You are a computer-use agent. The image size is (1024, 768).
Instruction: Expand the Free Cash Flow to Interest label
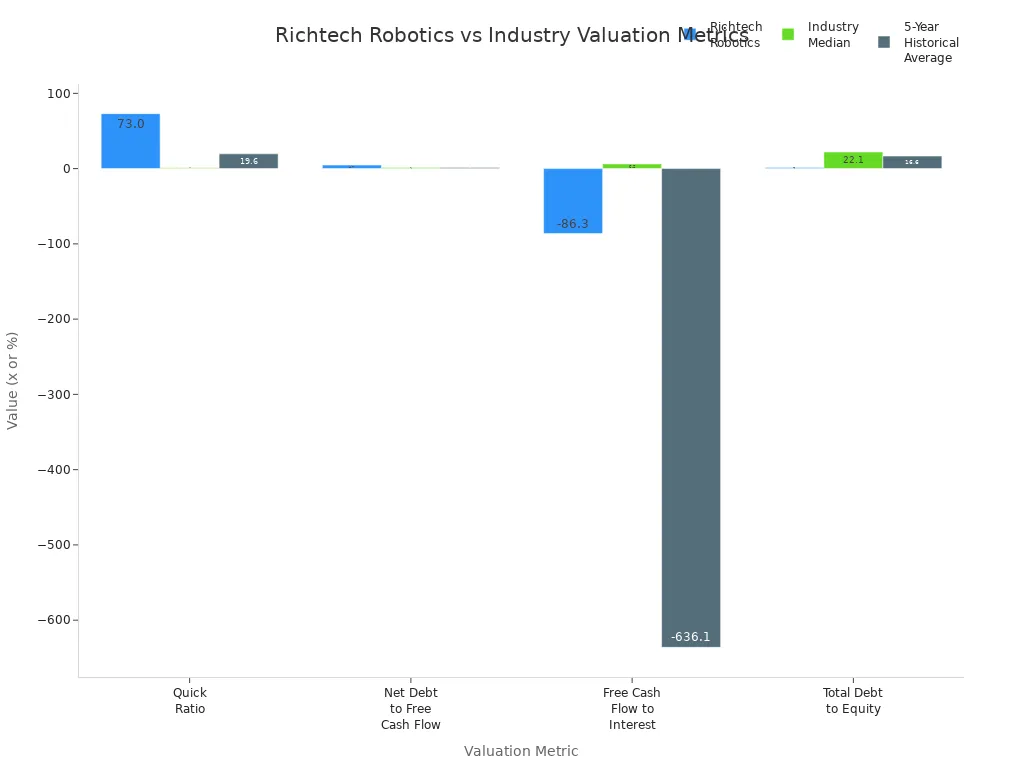[x=631, y=708]
